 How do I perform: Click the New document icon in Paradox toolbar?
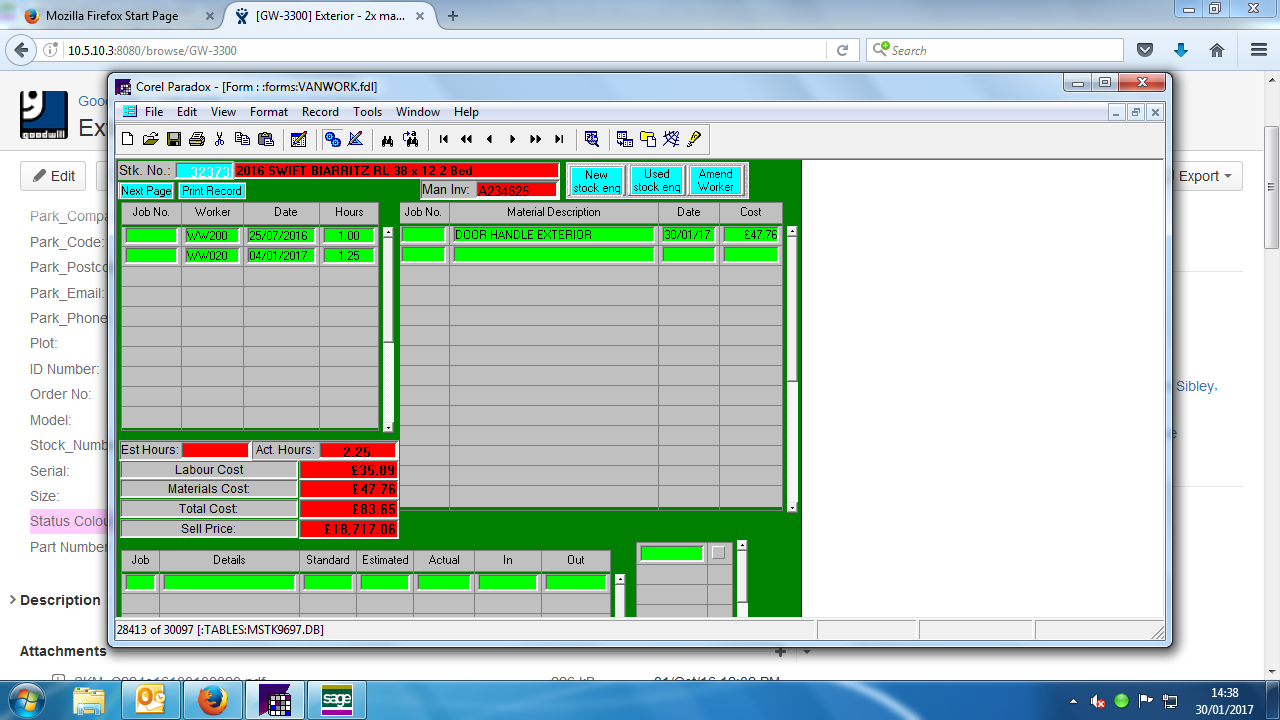tap(127, 139)
